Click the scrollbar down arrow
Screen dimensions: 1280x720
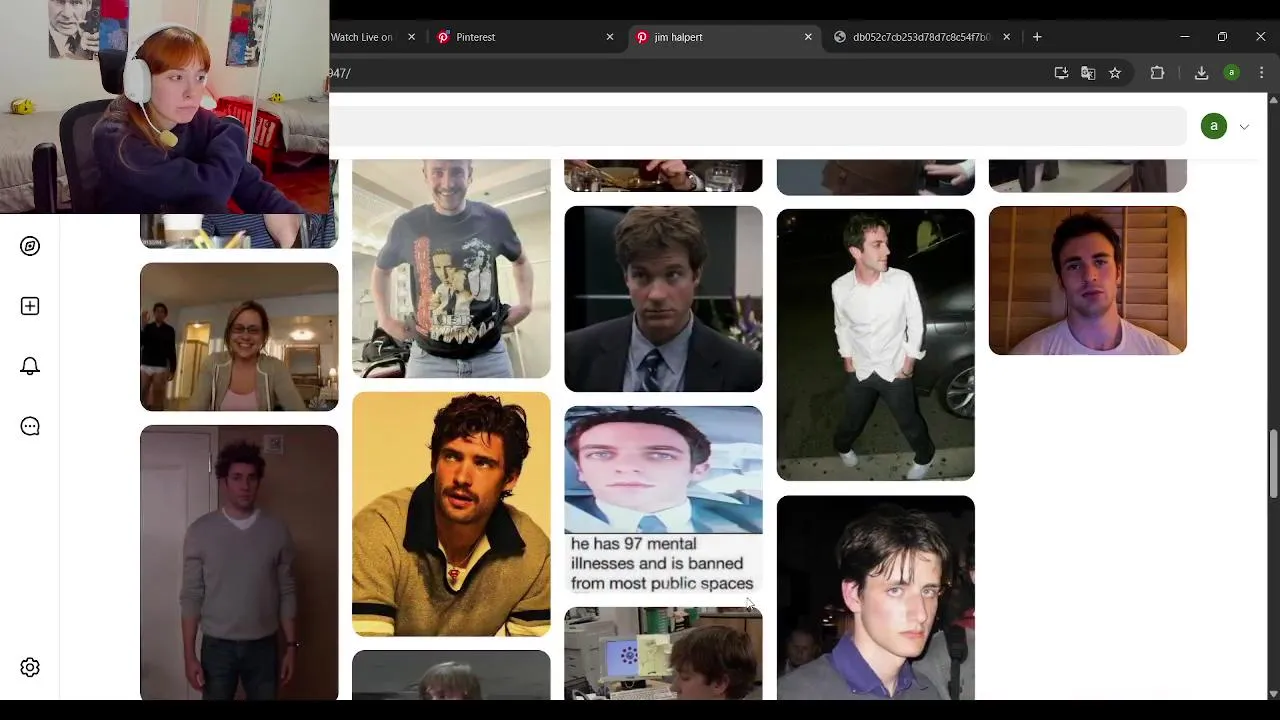[x=1273, y=693]
